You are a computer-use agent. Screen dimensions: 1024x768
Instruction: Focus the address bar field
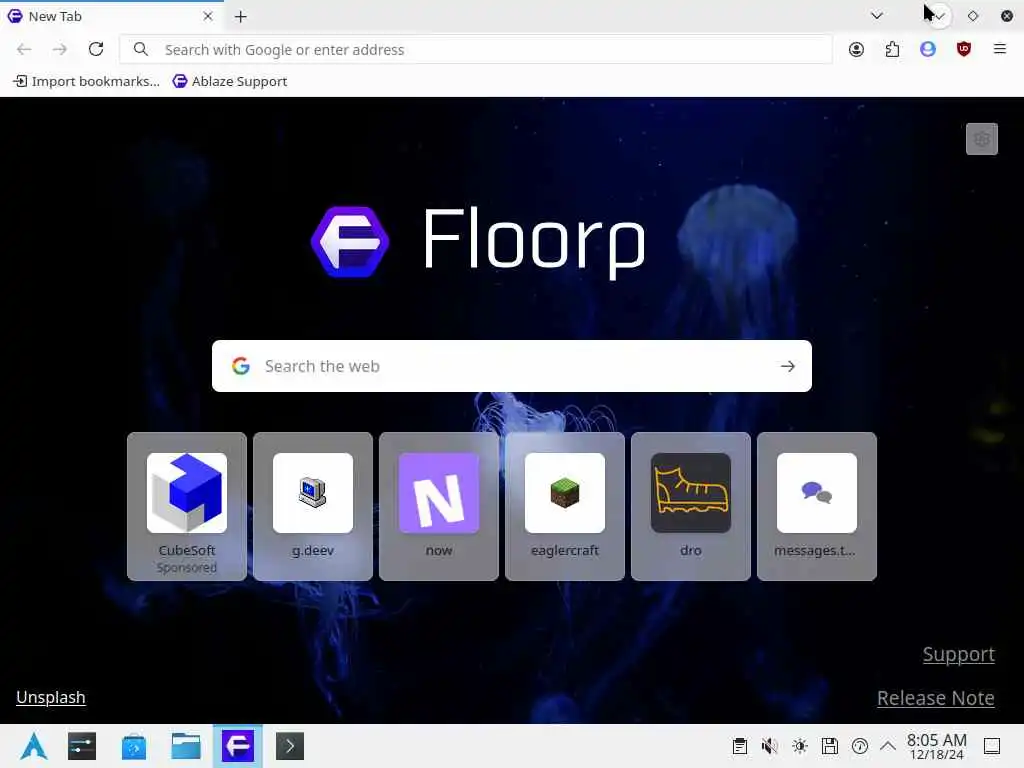coord(475,50)
